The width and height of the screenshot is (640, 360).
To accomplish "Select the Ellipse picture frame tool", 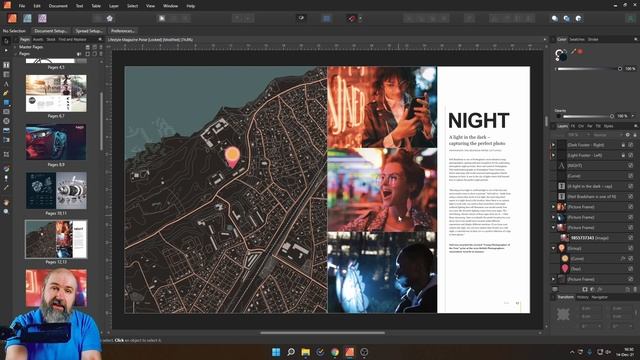I will point(6,121).
